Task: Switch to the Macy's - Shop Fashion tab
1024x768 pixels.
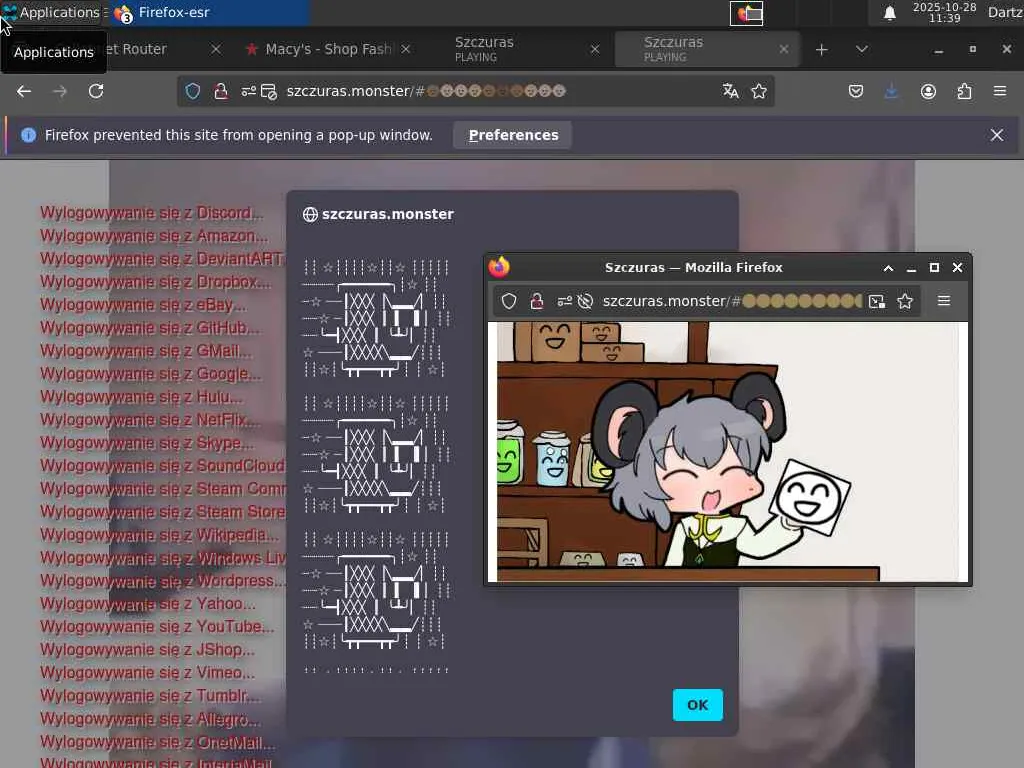Action: tap(328, 50)
